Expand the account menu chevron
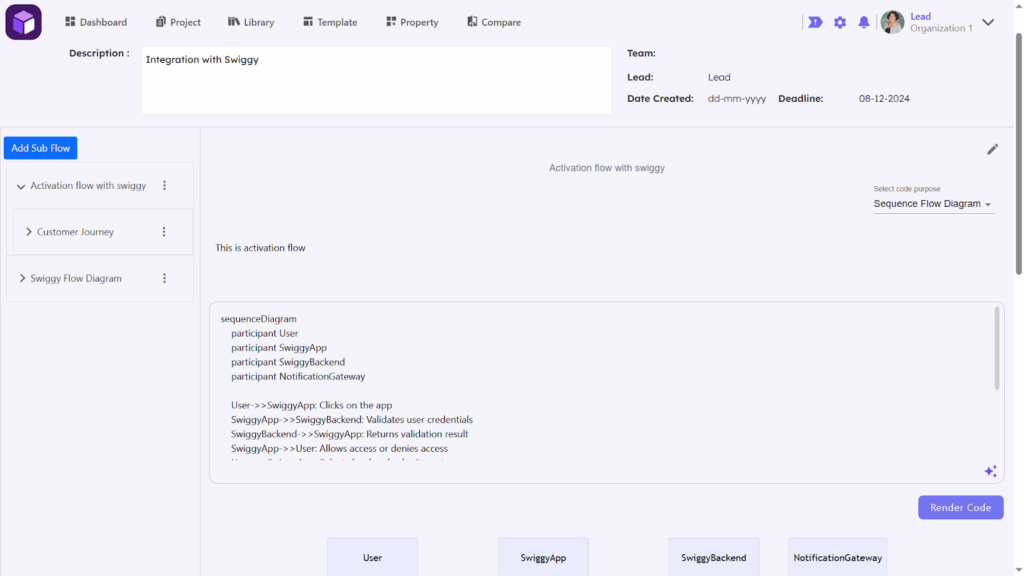Image resolution: width=1024 pixels, height=576 pixels. 988,22
